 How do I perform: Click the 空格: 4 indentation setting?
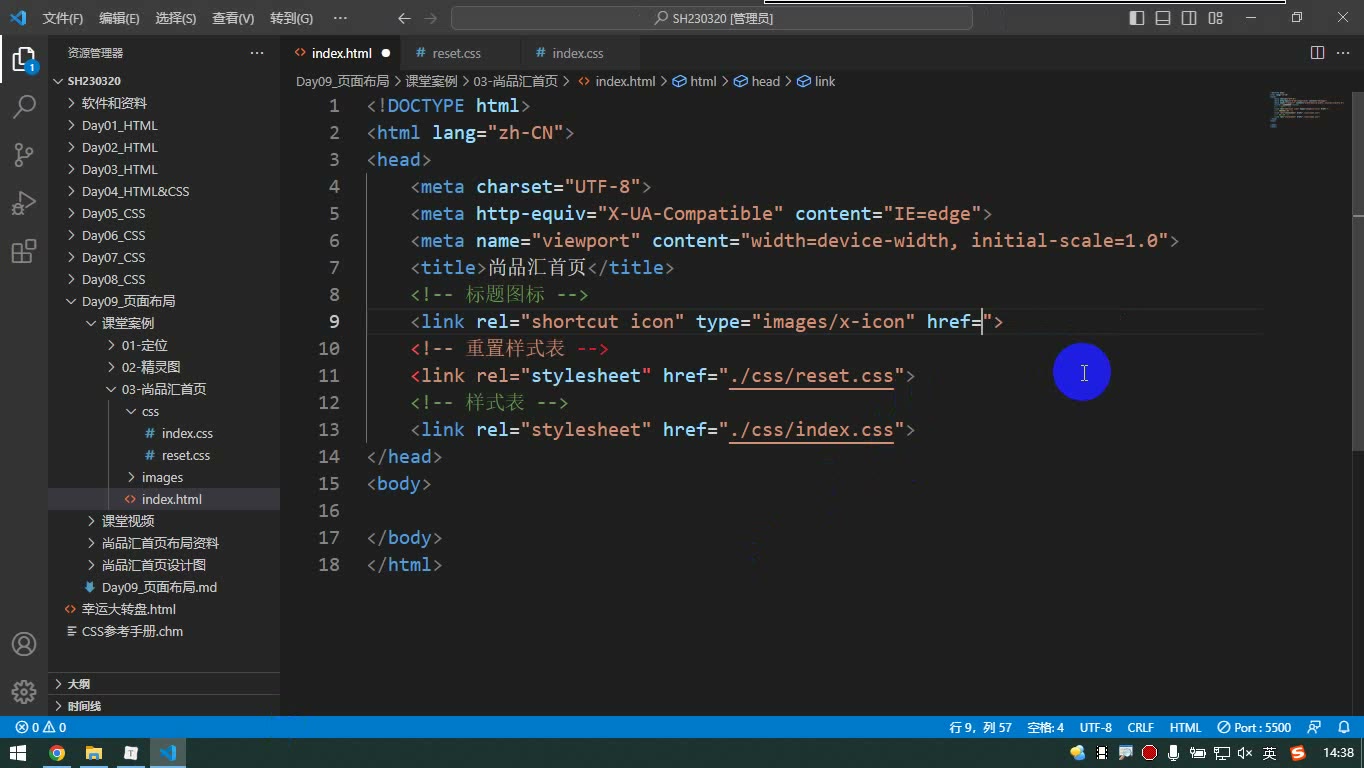tap(1046, 728)
